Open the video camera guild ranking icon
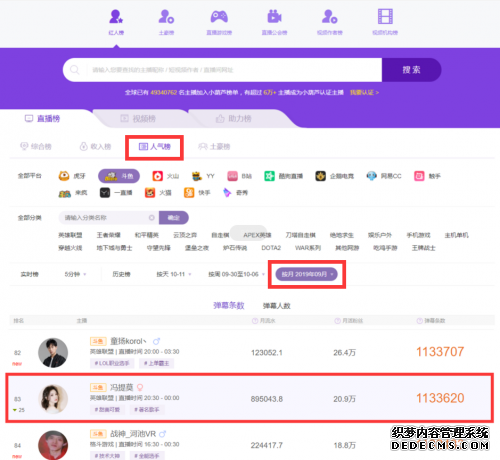Screen dimensions: 500x460 pyautogui.click(x=274, y=16)
